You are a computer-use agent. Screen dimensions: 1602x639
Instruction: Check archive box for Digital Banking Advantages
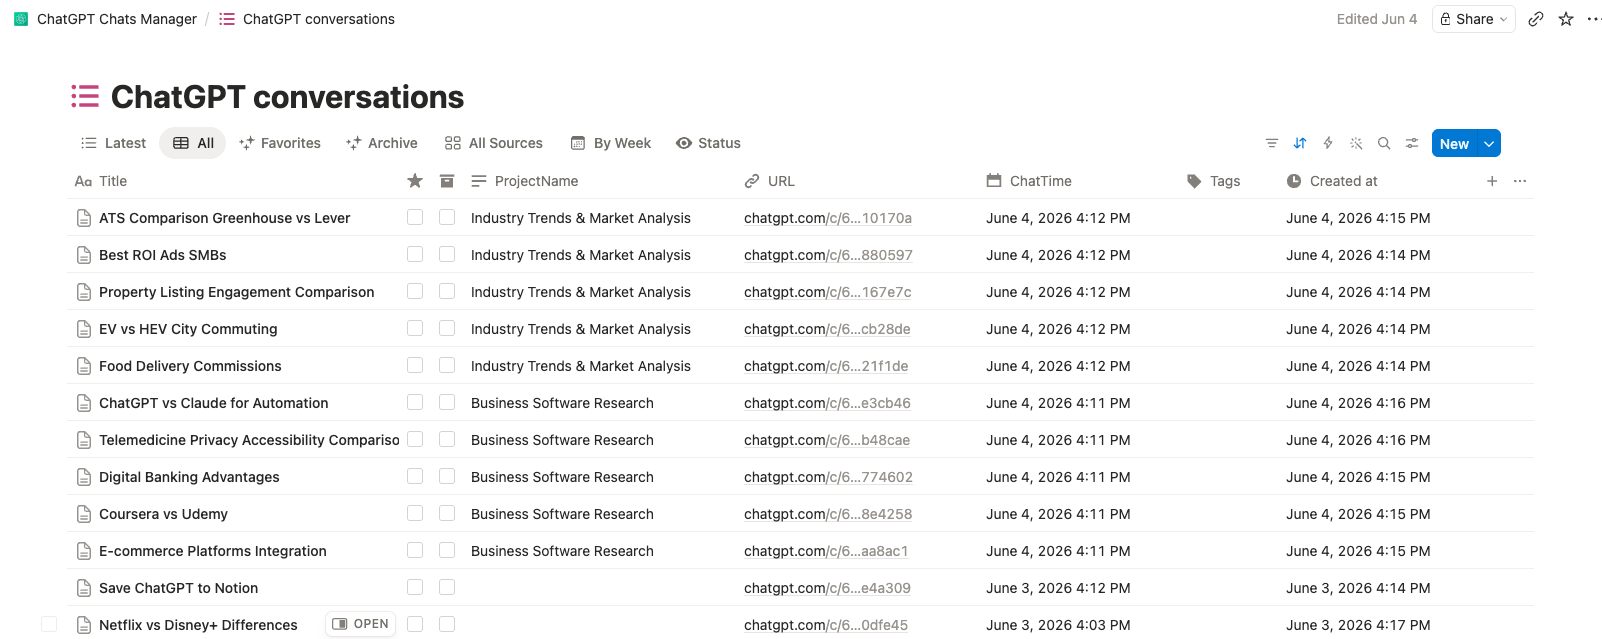point(447,476)
